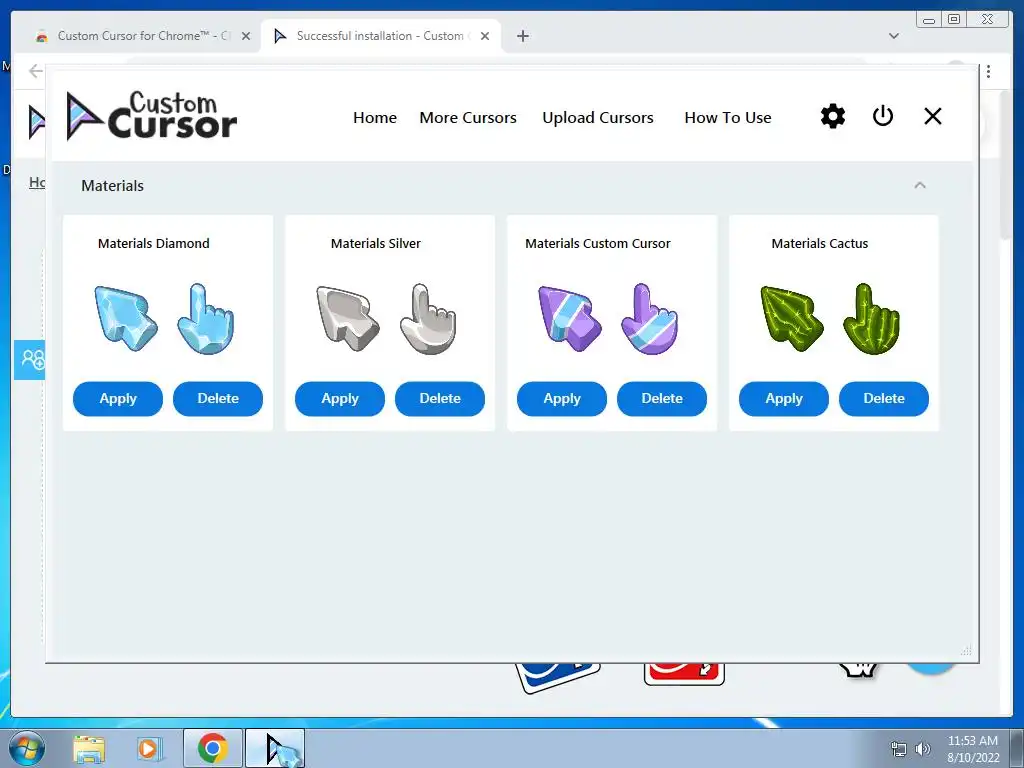Open the Custom Cursor taskbar item
Viewport: 1024px width, 768px height.
click(x=275, y=748)
